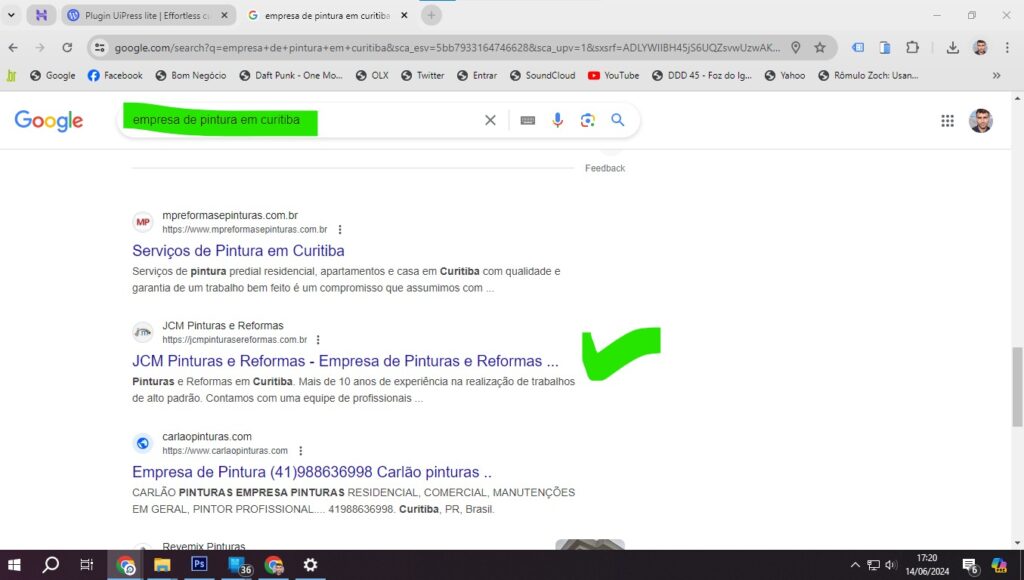
Task: Click the page vertical scrollbar thumb
Action: (1017, 387)
